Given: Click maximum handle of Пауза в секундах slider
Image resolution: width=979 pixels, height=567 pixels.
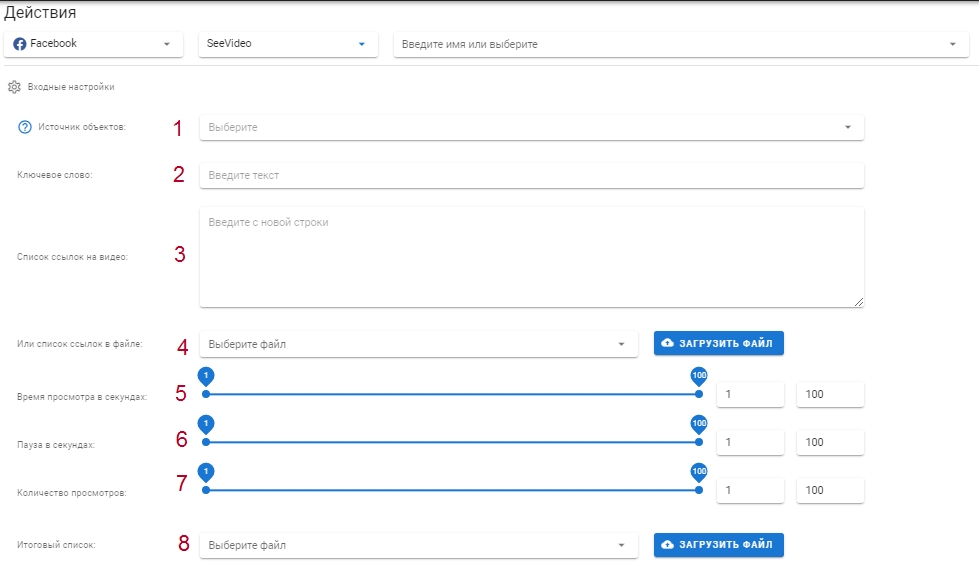Looking at the screenshot, I should click(699, 442).
